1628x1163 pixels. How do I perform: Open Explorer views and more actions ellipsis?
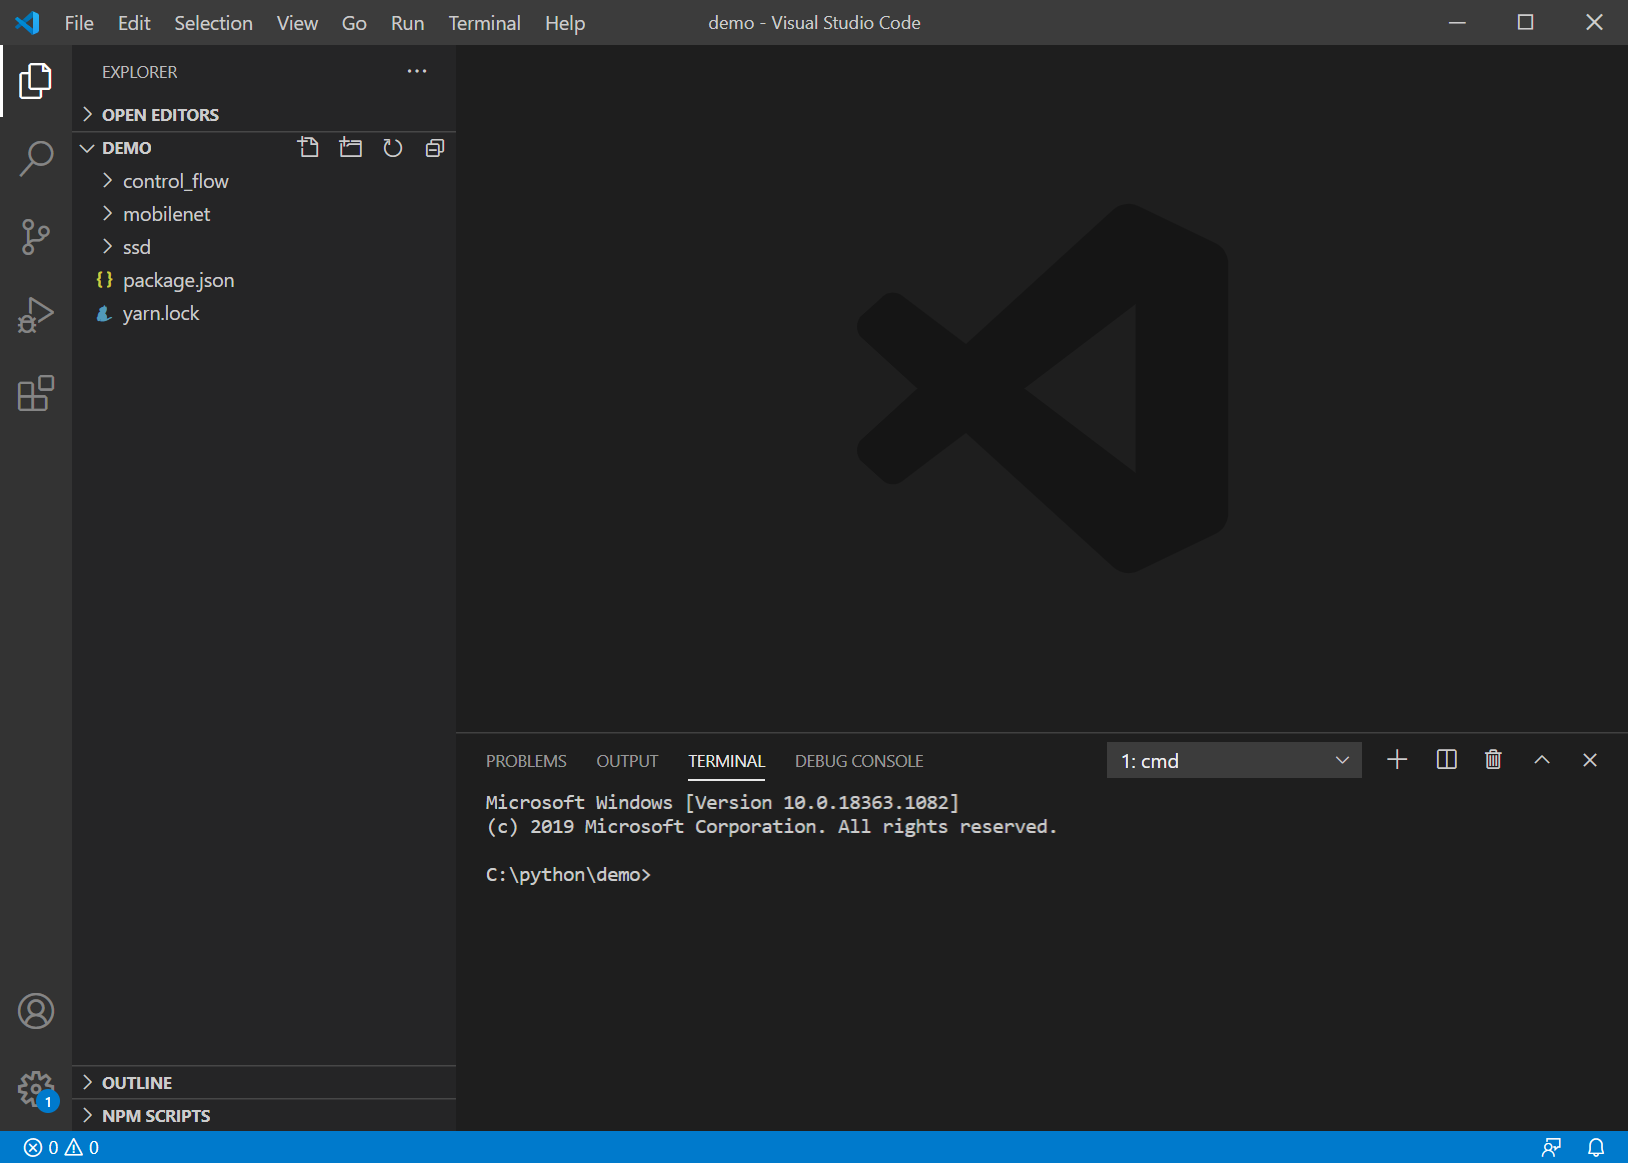pyautogui.click(x=417, y=71)
